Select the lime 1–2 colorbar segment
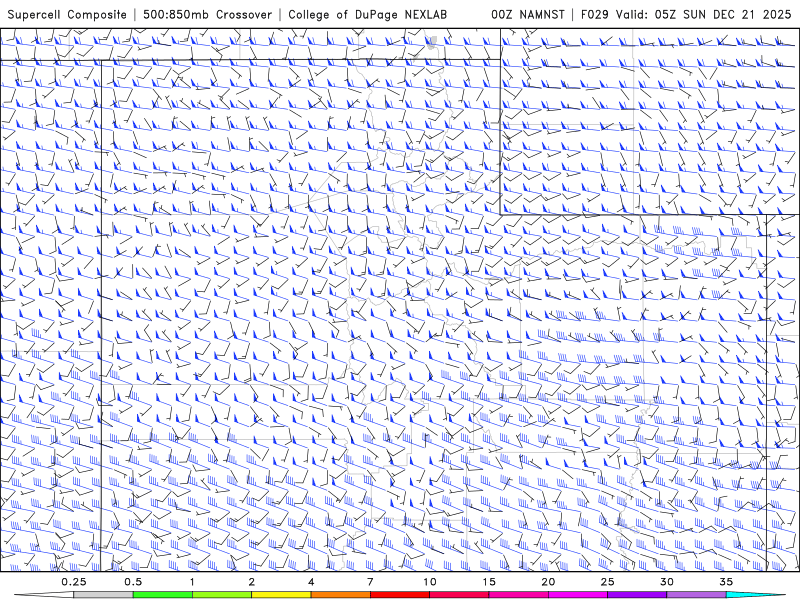This screenshot has height=600, width=800. pos(222,595)
